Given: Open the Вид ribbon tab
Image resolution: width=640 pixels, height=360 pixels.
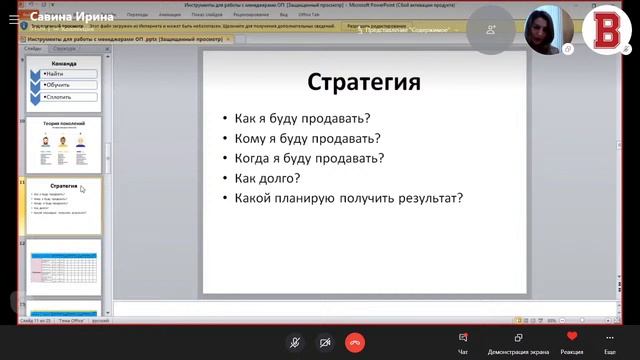Looking at the screenshot, I should click(284, 15).
